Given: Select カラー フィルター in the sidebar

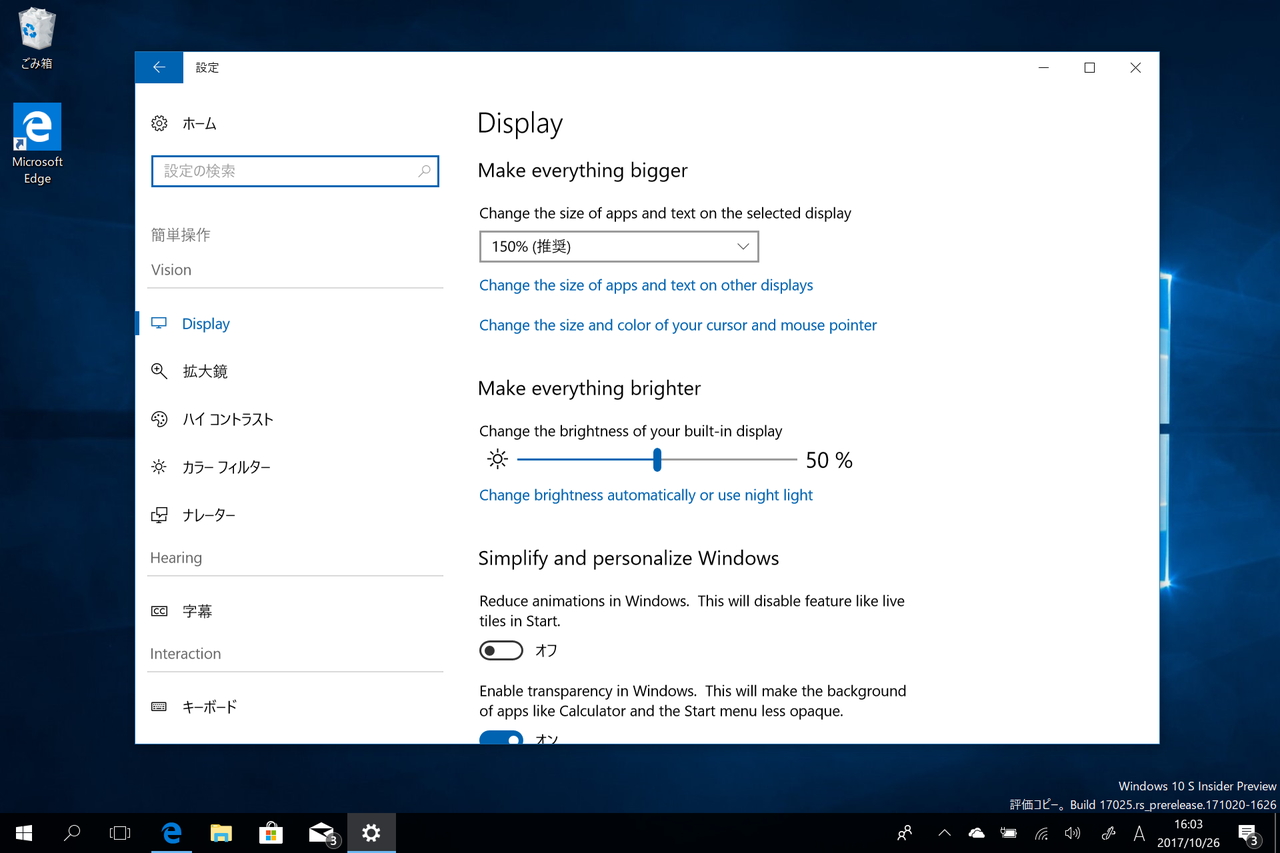Looking at the screenshot, I should coord(226,467).
